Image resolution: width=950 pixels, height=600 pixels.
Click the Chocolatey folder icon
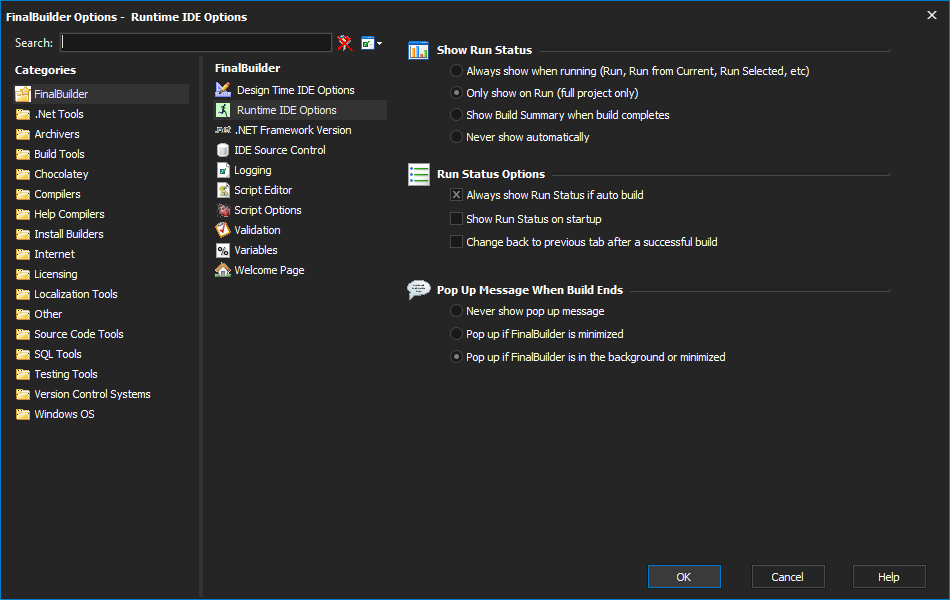point(23,174)
